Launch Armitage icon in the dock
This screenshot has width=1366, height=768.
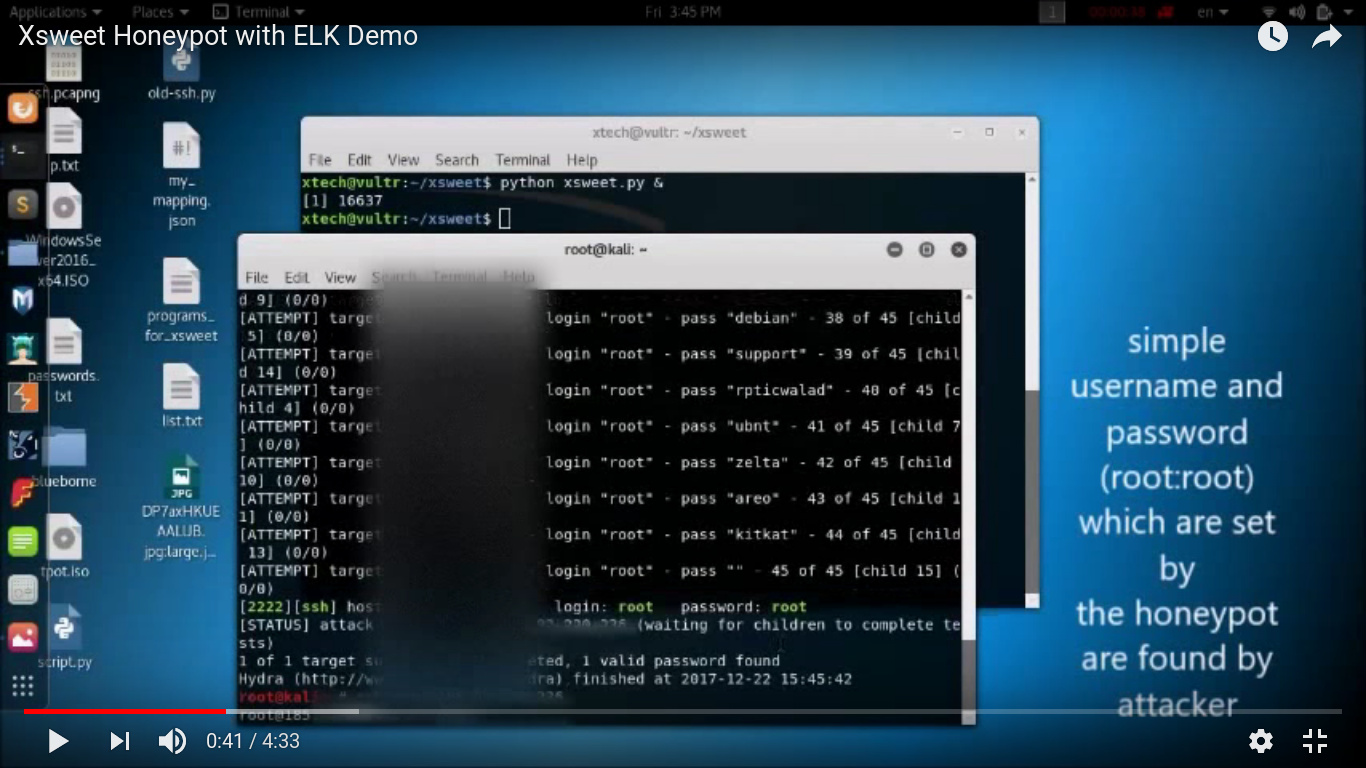click(22, 348)
